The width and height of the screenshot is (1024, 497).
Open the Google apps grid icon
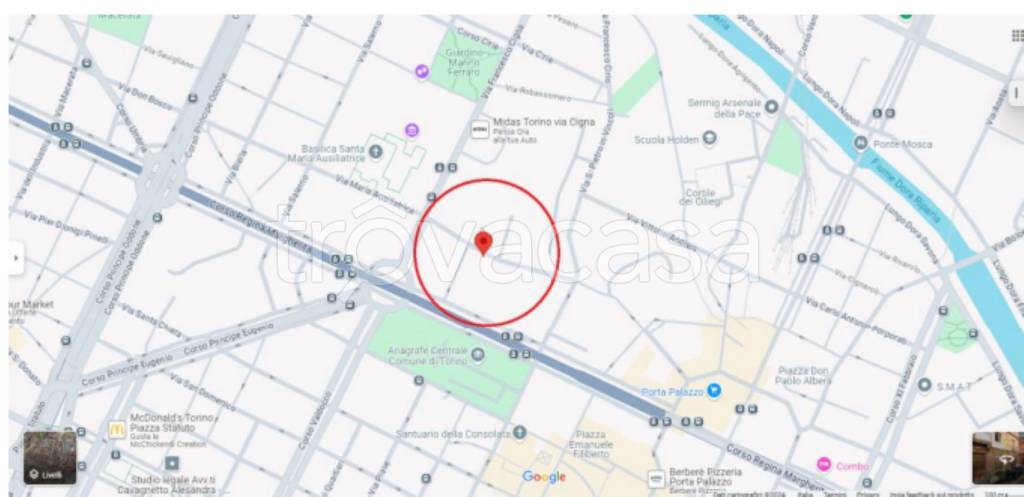pos(1017,35)
